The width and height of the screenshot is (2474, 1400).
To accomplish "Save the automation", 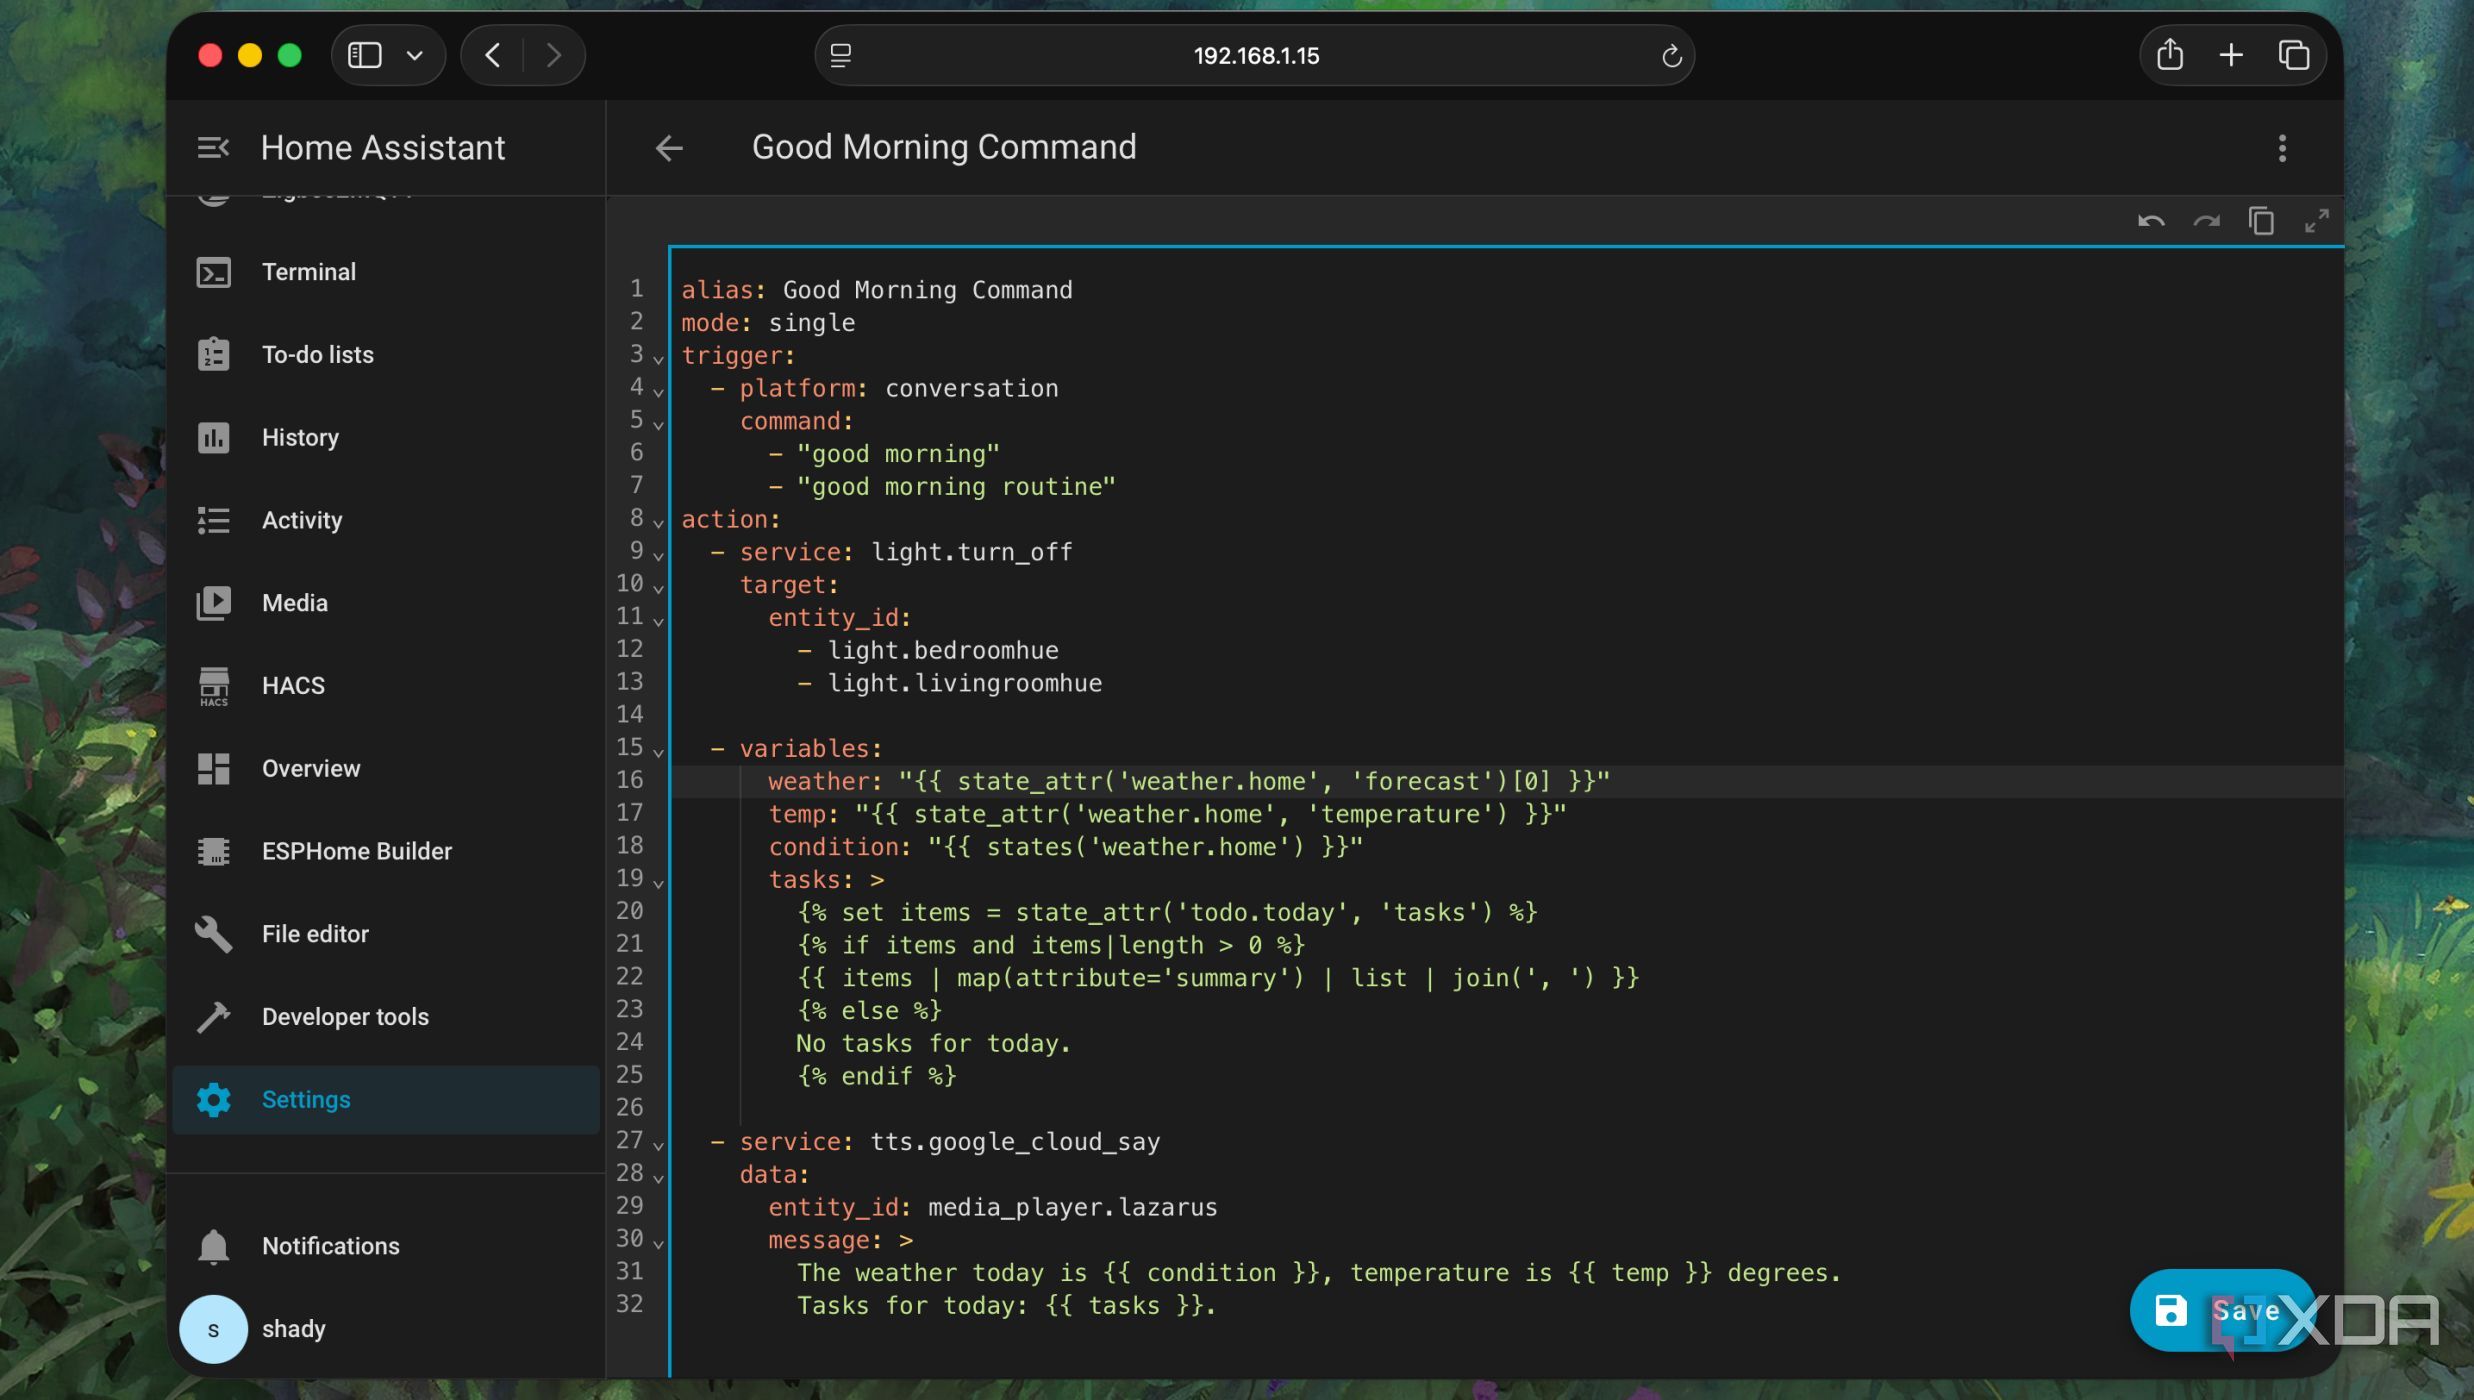I will 2222,1311.
